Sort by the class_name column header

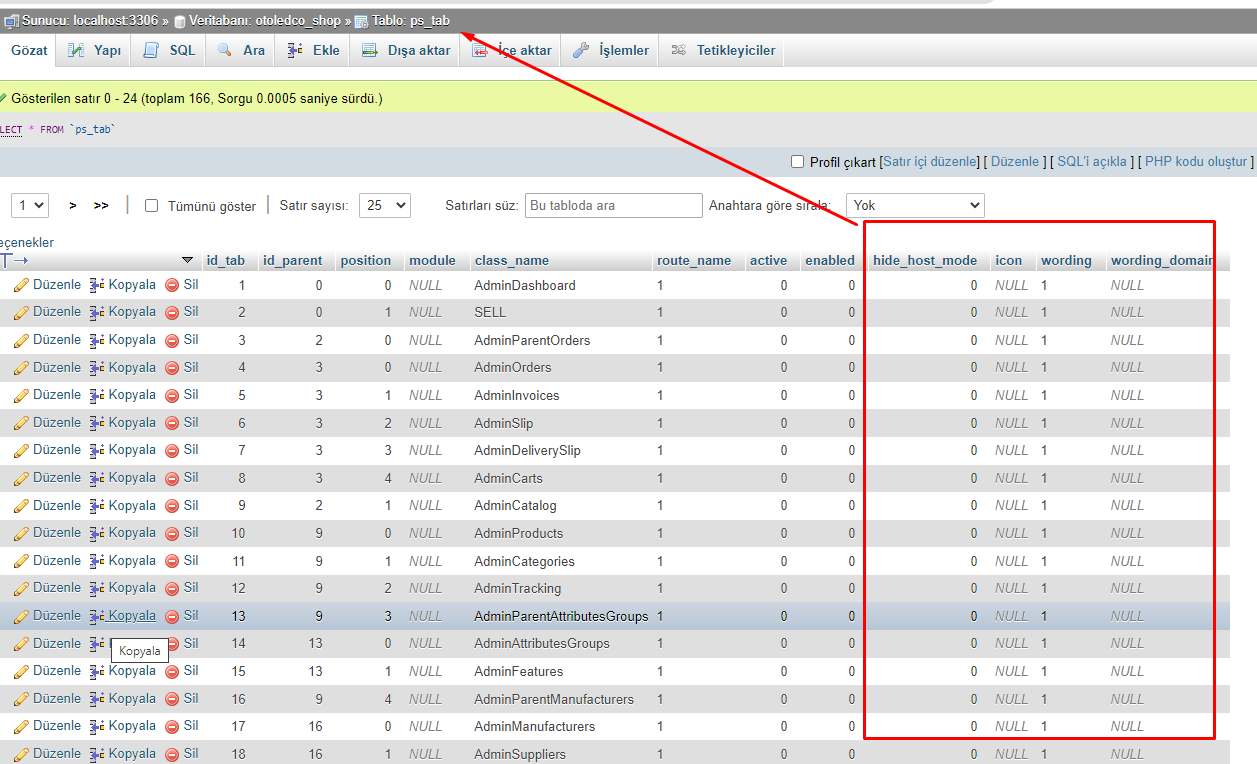tap(512, 260)
